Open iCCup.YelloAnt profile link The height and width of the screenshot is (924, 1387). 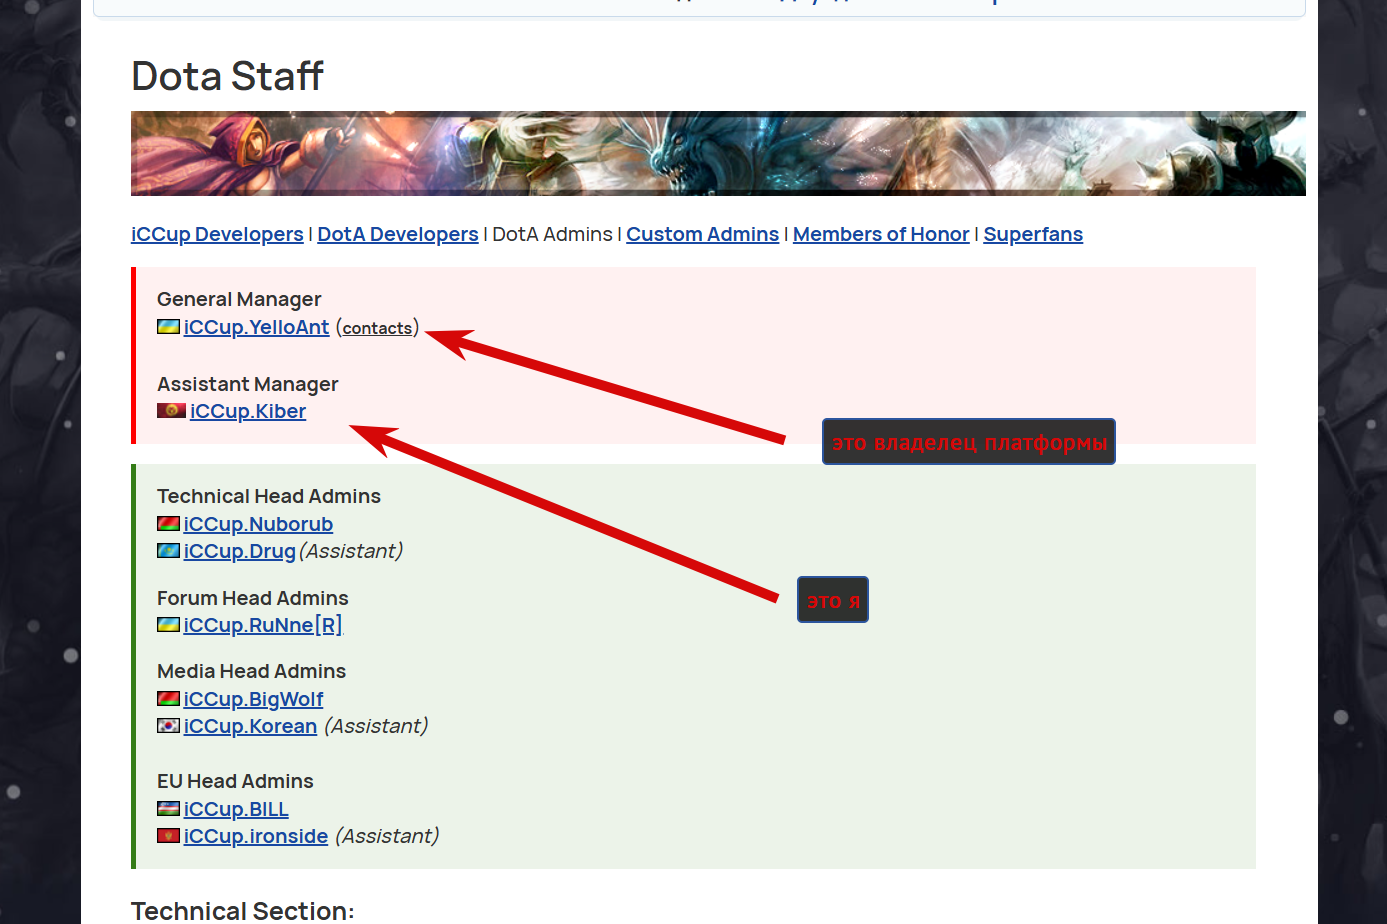click(256, 327)
